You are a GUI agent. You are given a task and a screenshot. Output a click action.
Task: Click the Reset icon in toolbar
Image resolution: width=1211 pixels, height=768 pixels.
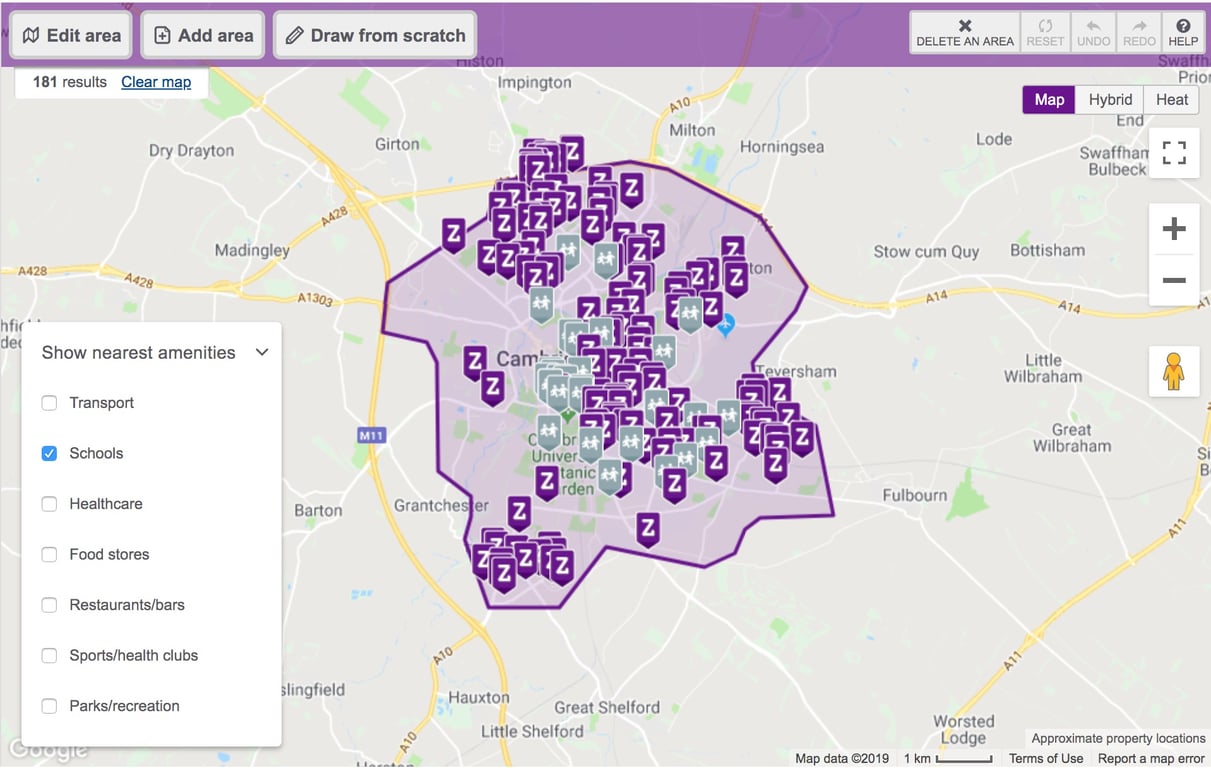coord(1046,26)
